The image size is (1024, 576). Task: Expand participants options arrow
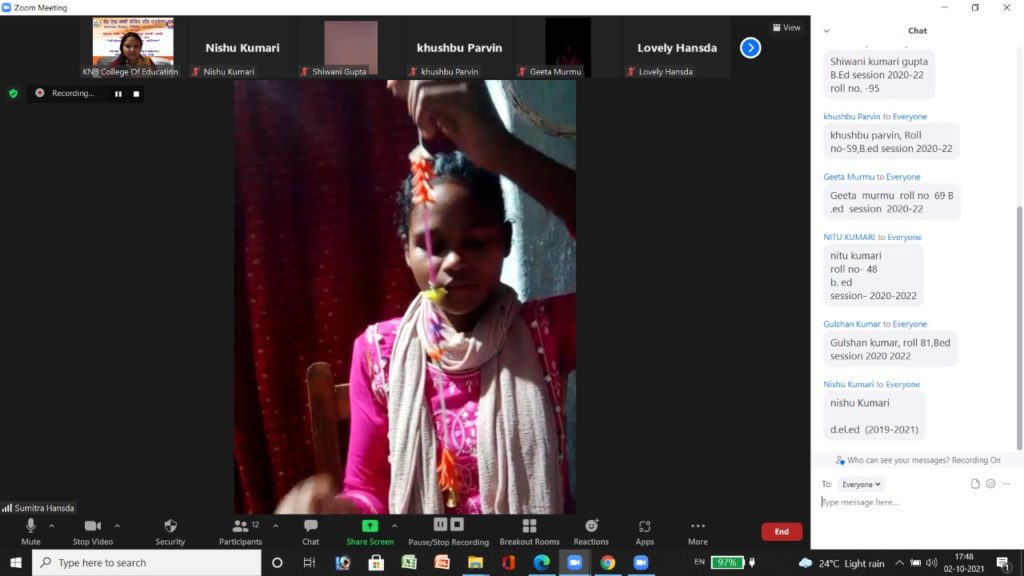pyautogui.click(x=276, y=526)
